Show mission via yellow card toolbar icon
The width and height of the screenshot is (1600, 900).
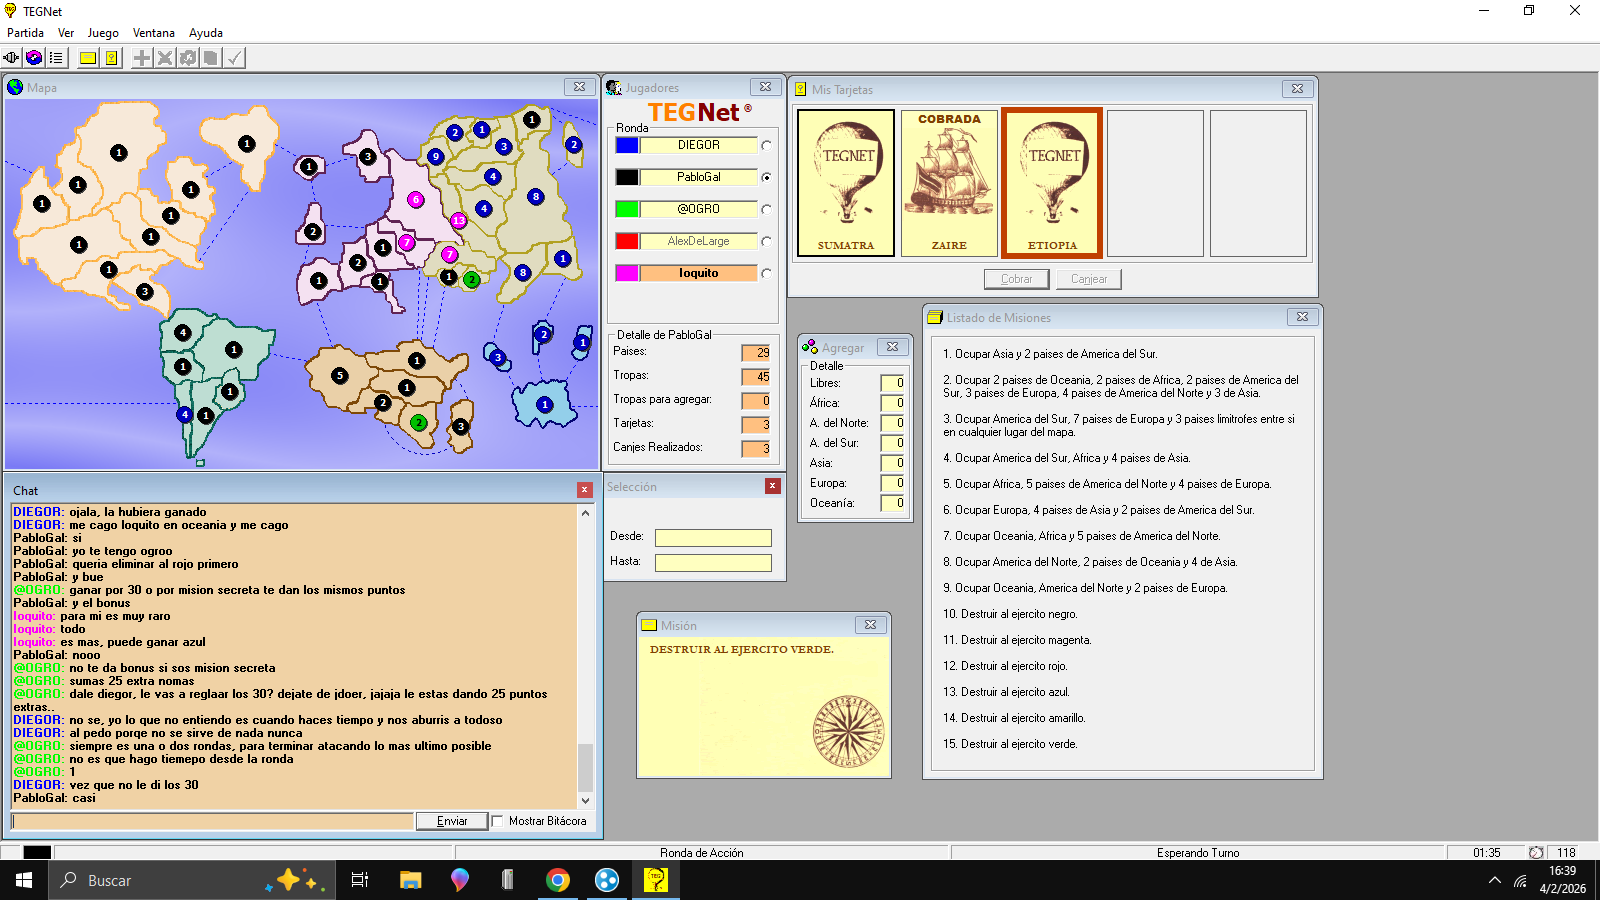coord(88,58)
